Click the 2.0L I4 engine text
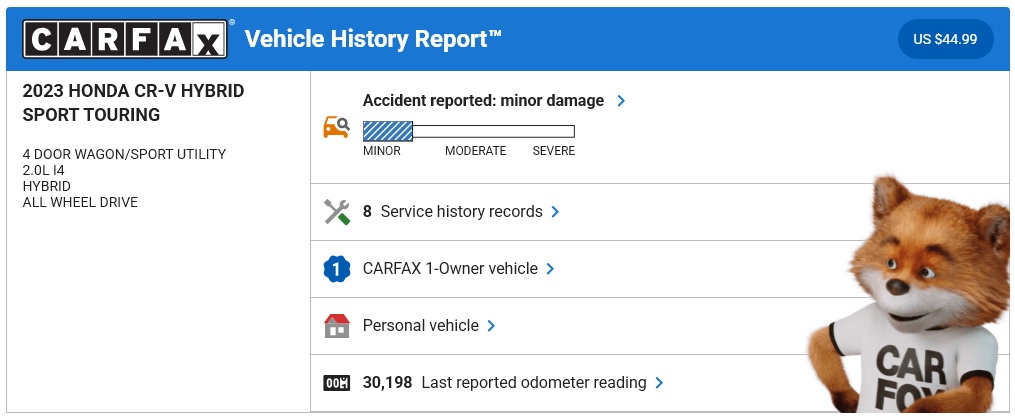This screenshot has height=418, width=1015. [43, 171]
